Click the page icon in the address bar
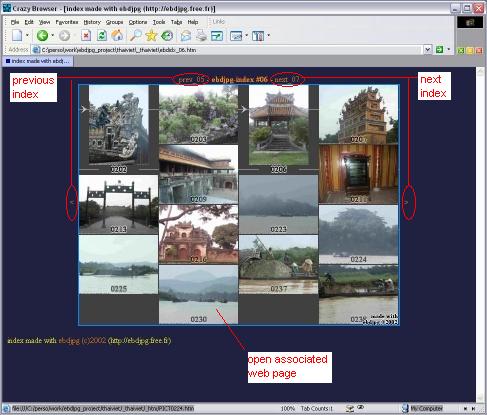Viewport: 487px width, 415px height. click(36, 50)
